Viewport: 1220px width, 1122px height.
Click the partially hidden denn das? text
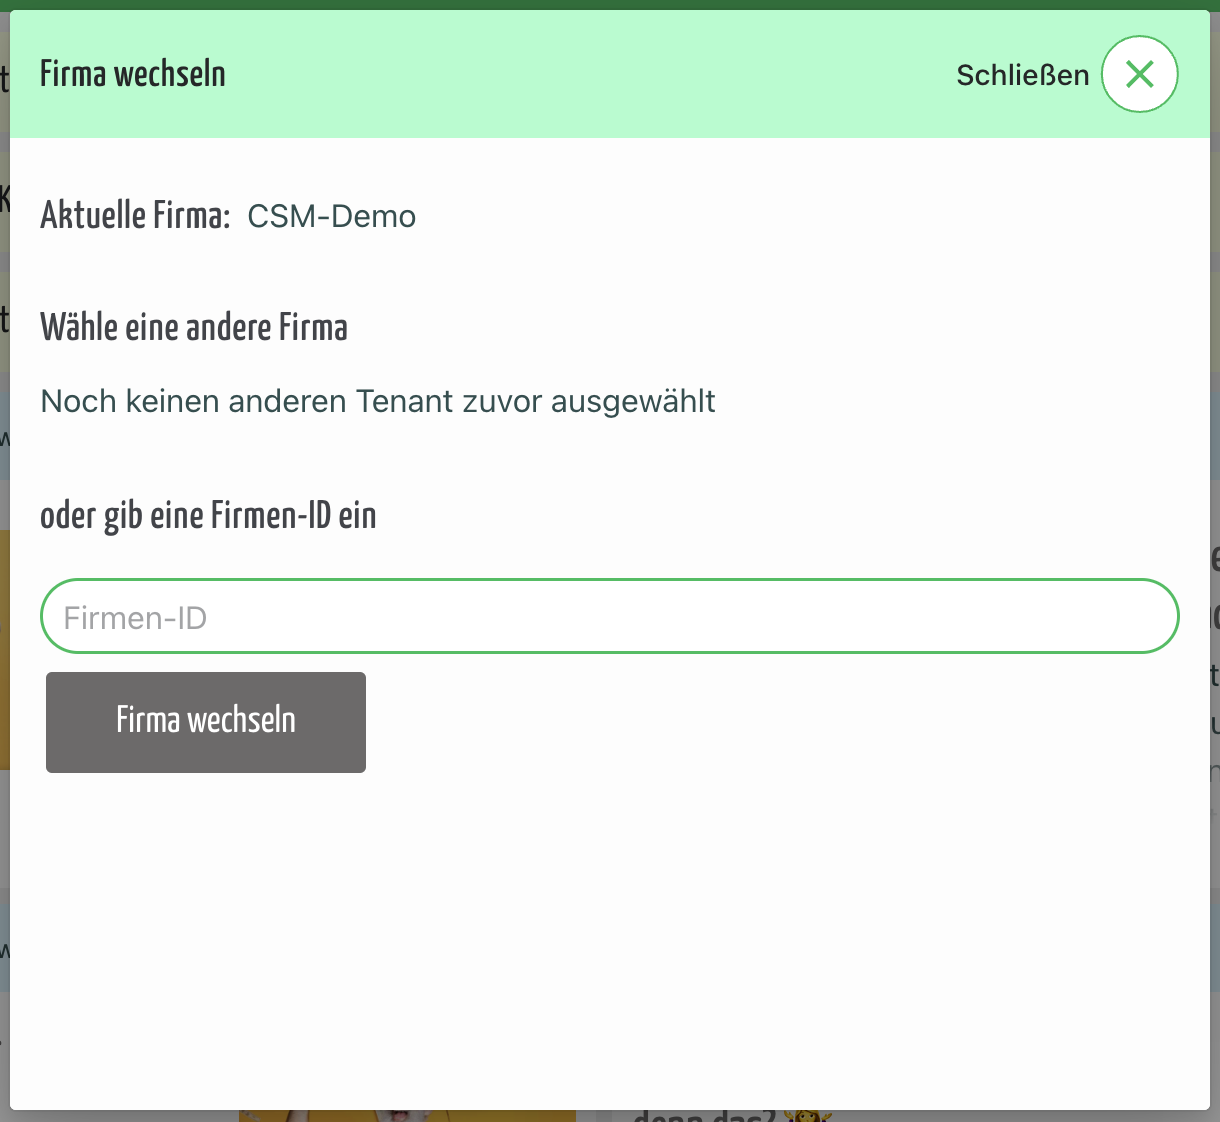(x=706, y=1116)
